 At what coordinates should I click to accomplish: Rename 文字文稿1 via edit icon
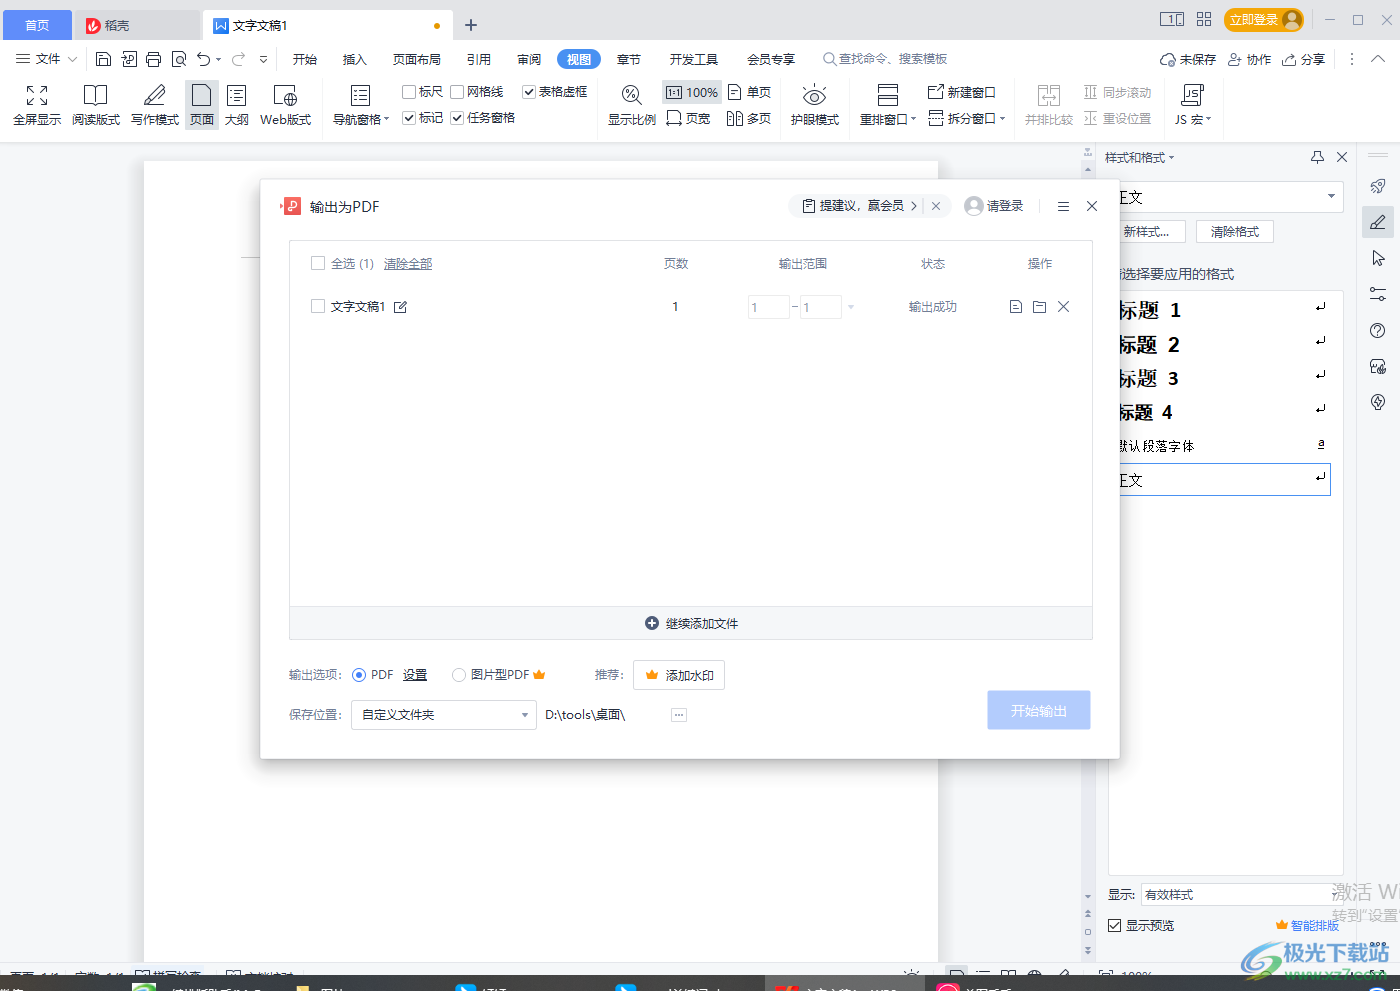click(400, 307)
